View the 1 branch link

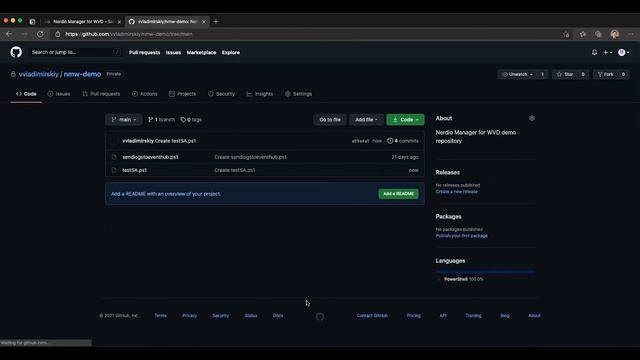161,120
